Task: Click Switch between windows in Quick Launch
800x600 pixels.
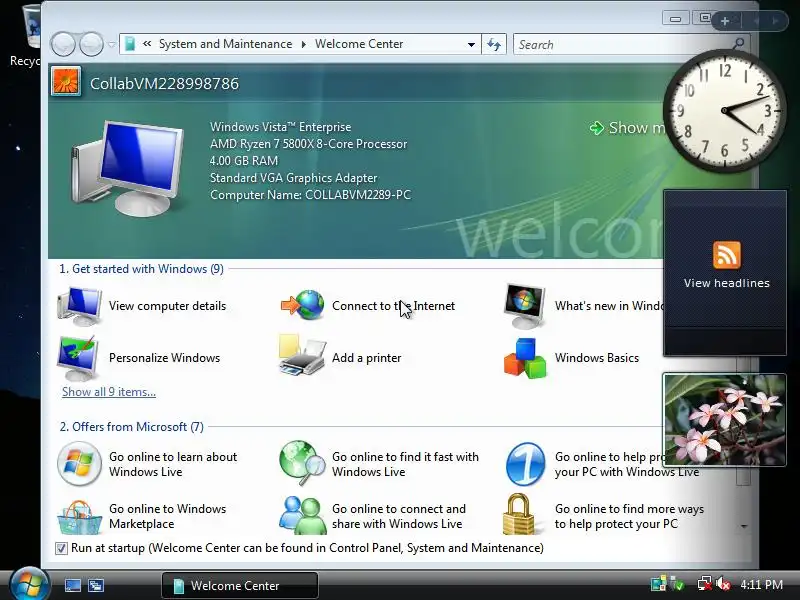Action: click(96, 585)
